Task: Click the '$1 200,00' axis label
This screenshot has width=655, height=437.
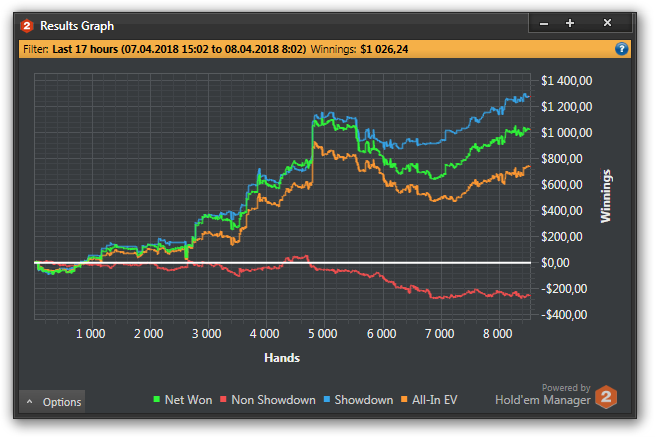Action: [x=566, y=107]
